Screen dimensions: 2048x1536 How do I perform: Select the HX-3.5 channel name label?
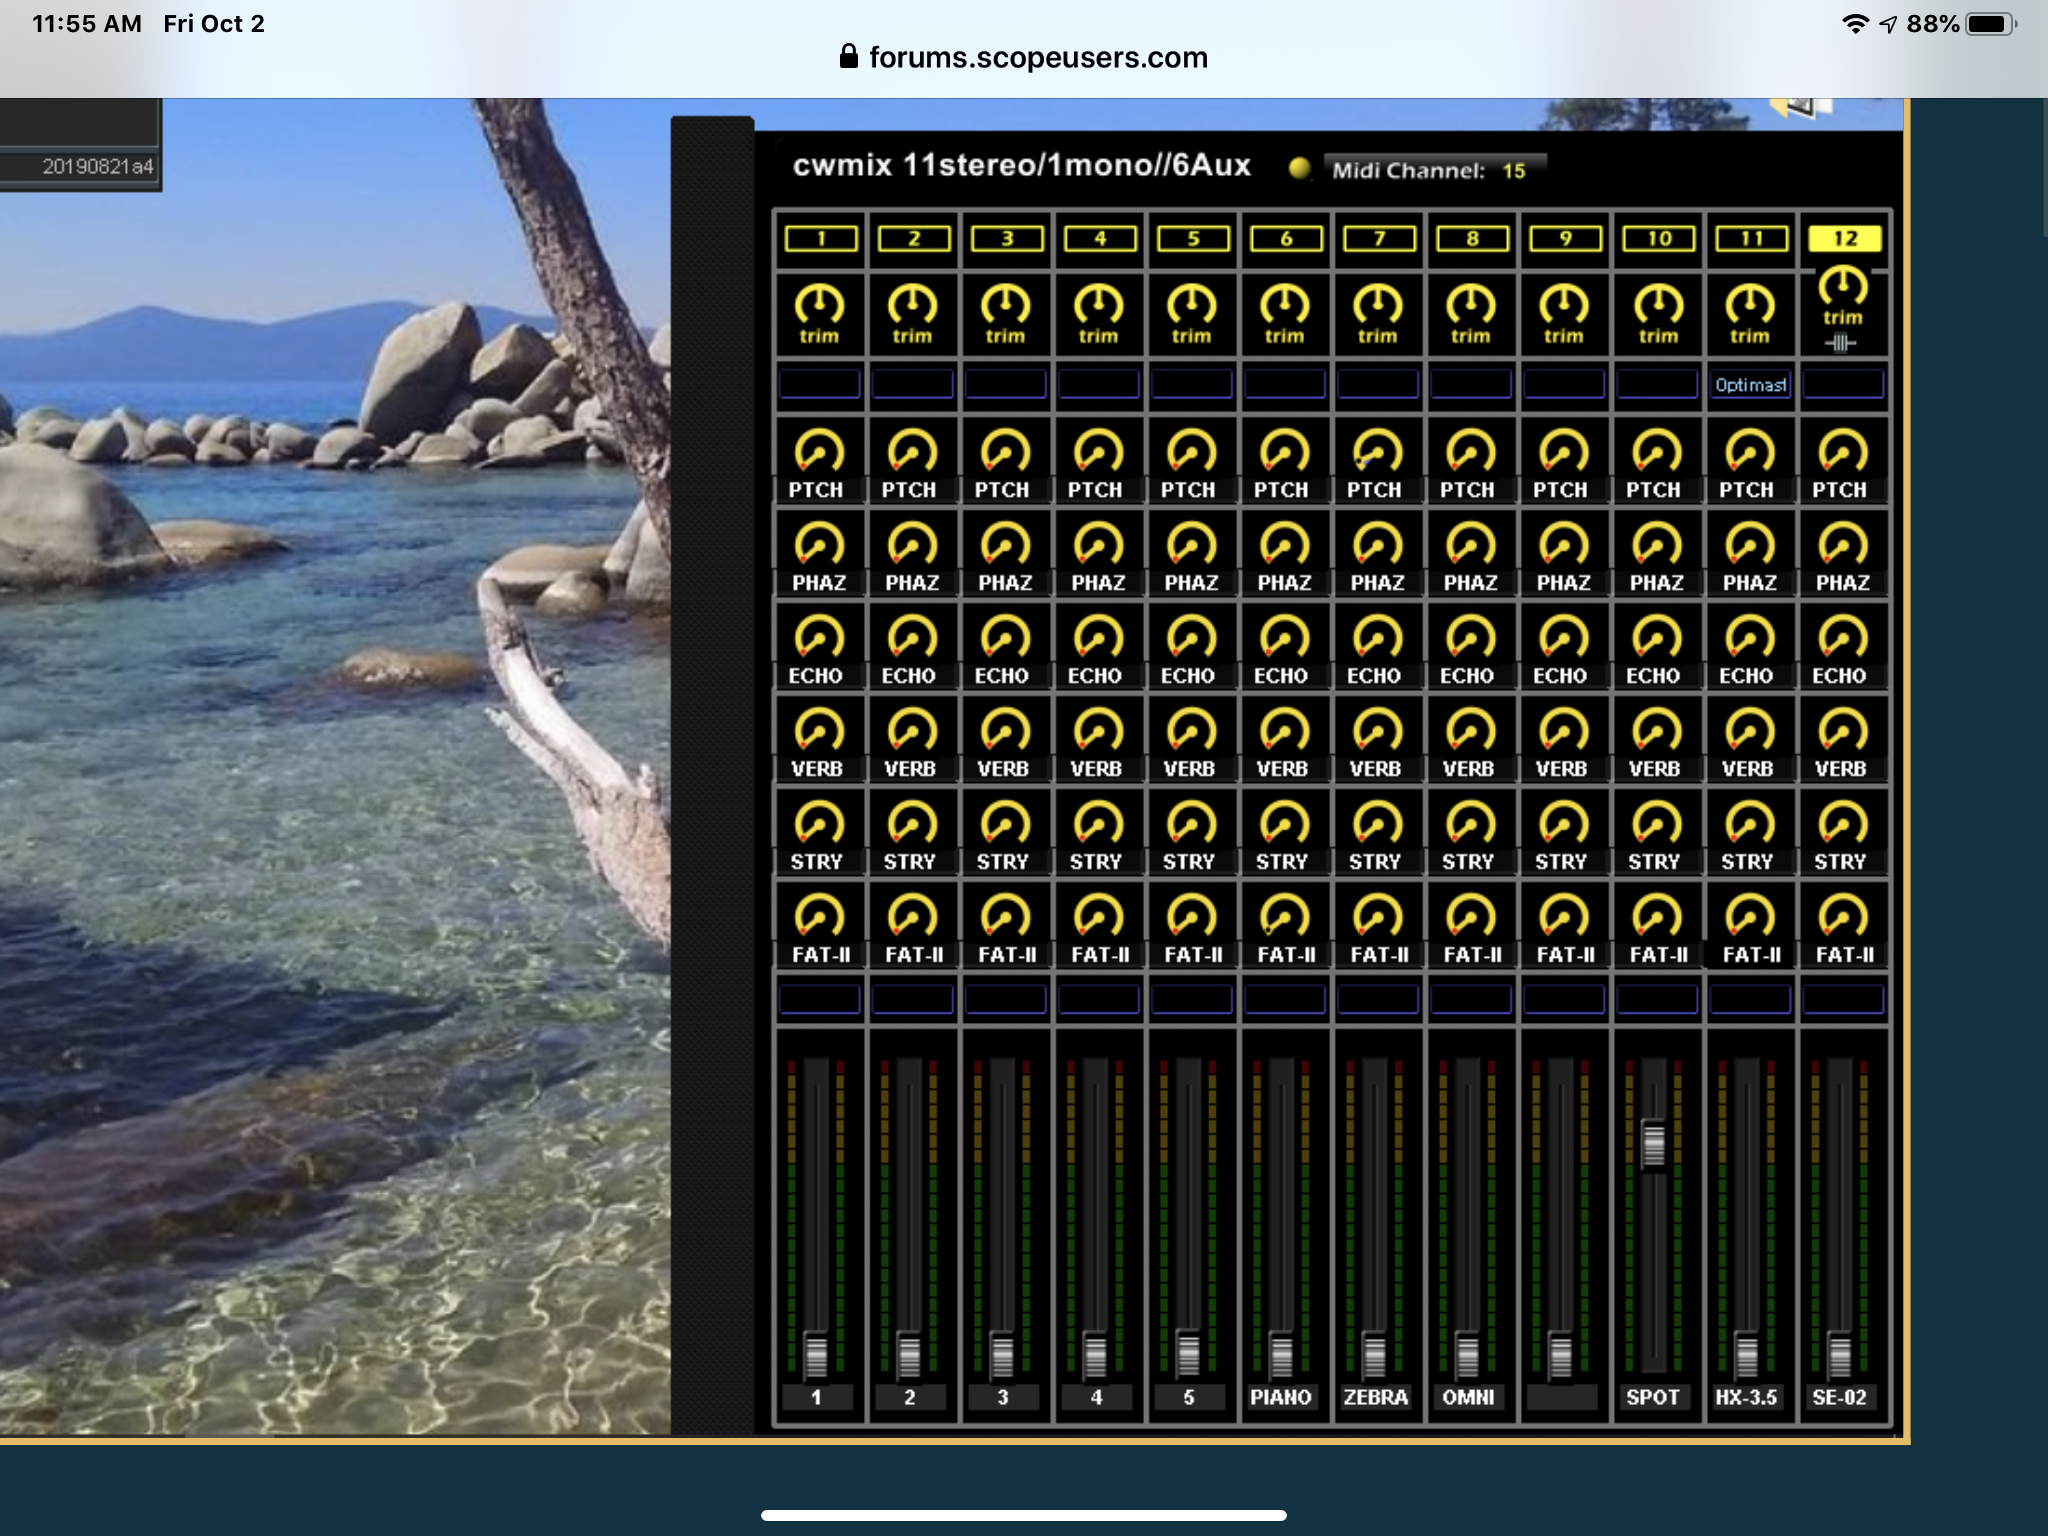[x=1746, y=1397]
